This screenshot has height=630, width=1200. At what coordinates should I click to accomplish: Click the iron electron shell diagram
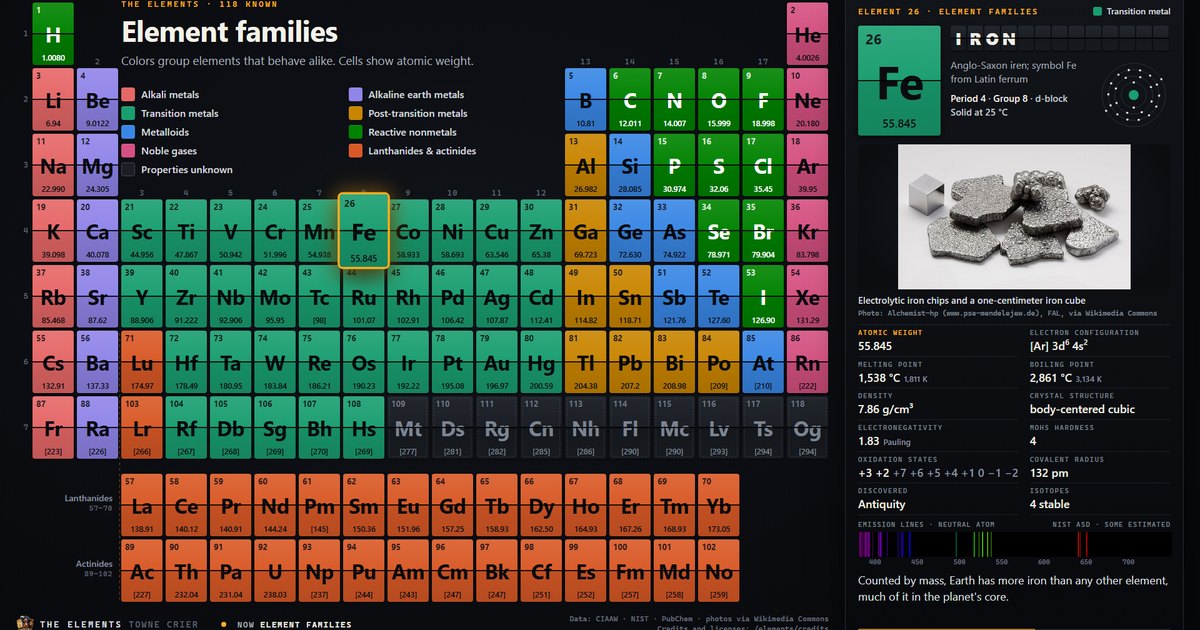(1134, 95)
